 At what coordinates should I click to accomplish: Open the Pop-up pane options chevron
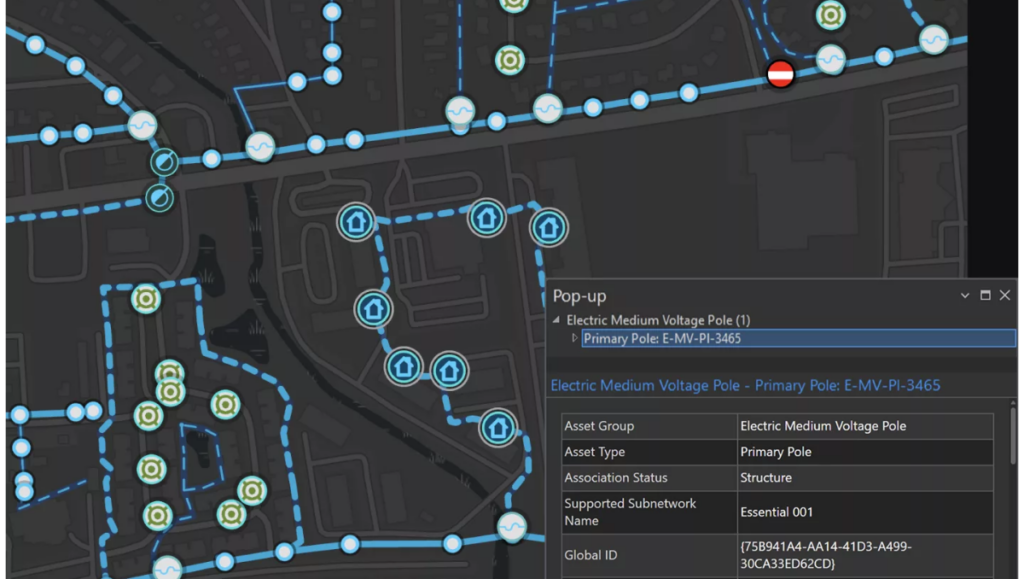click(965, 296)
